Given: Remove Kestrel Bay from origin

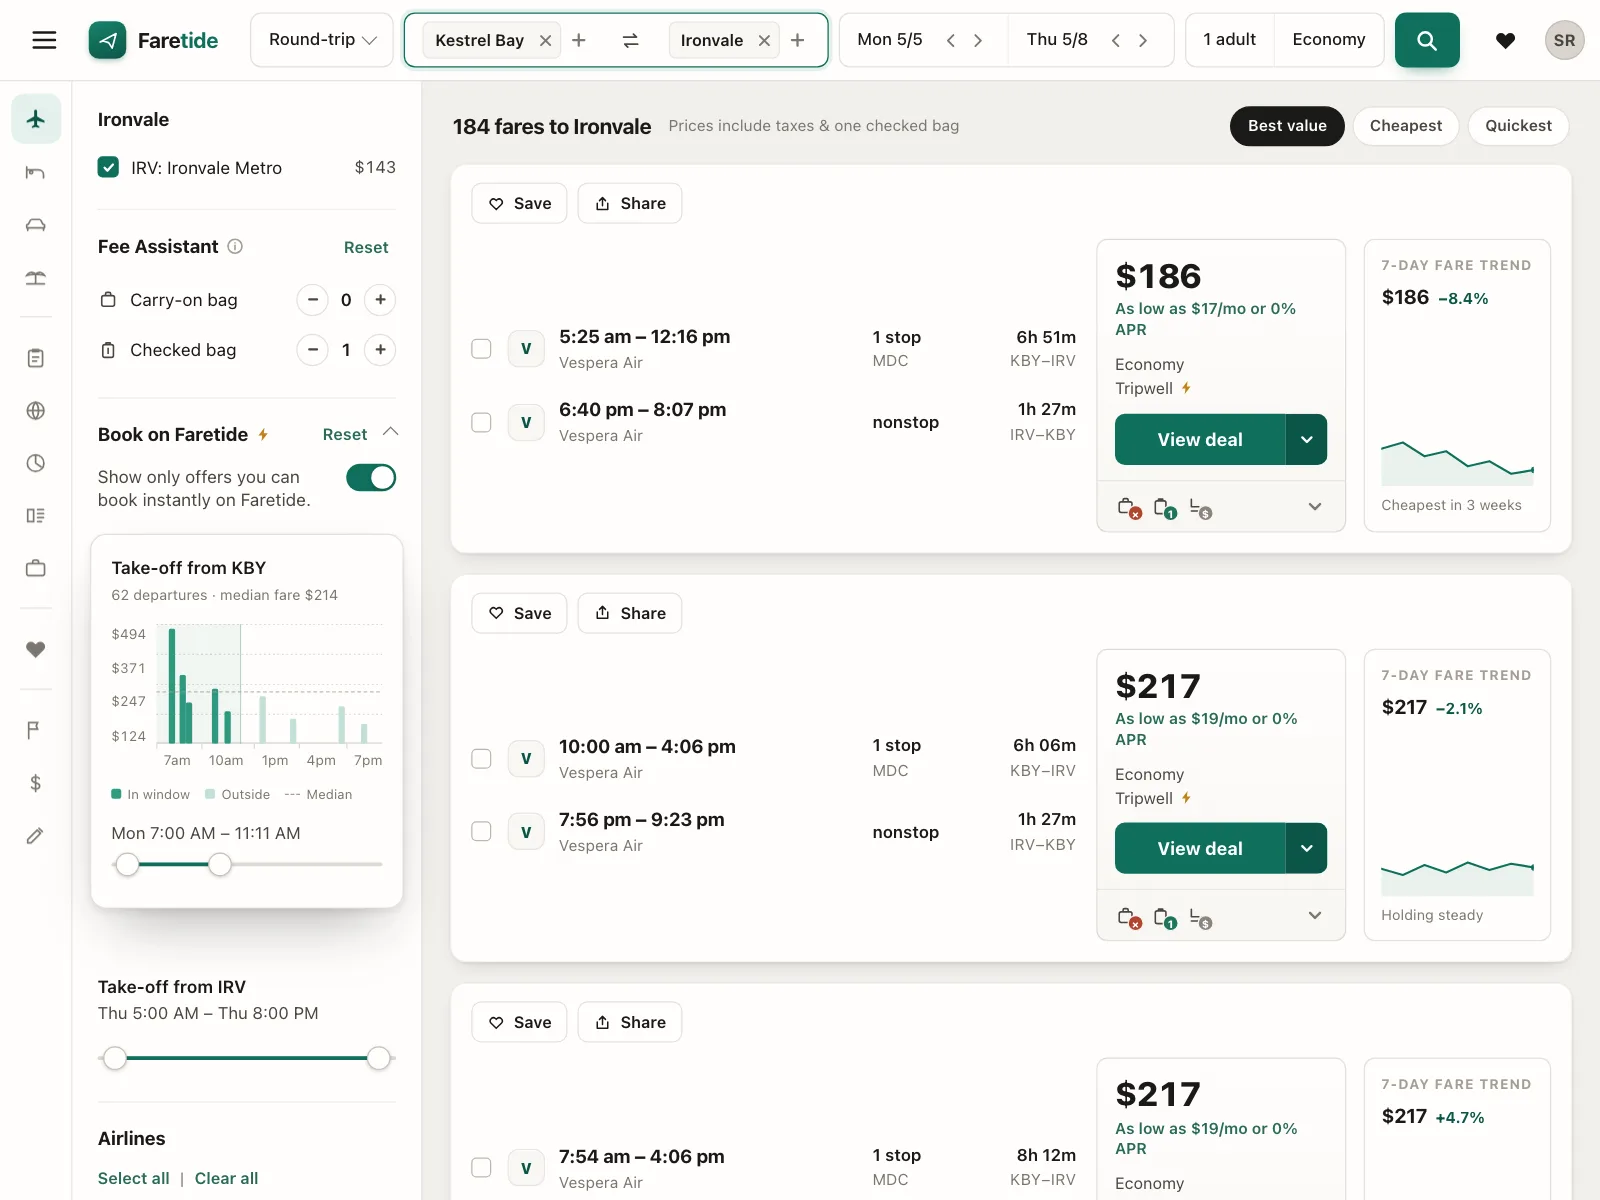Looking at the screenshot, I should click(x=545, y=41).
